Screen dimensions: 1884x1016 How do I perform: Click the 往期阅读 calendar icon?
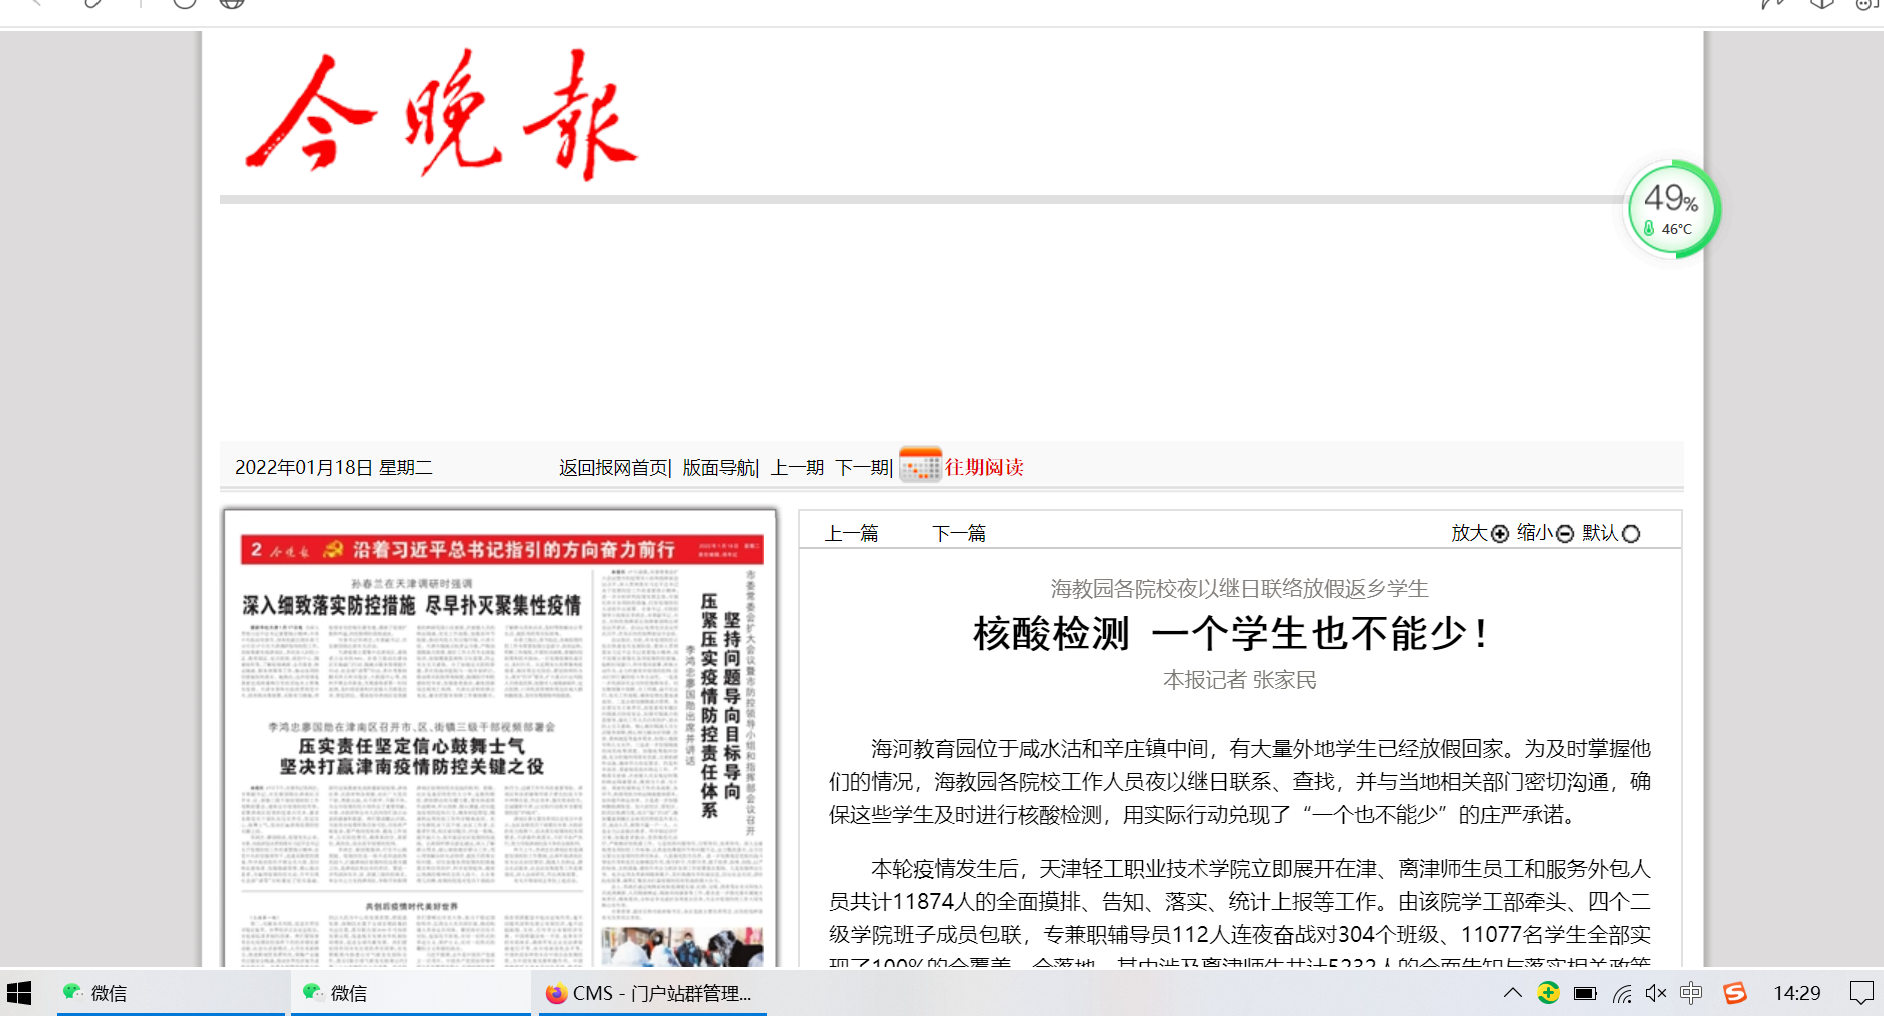click(x=920, y=465)
